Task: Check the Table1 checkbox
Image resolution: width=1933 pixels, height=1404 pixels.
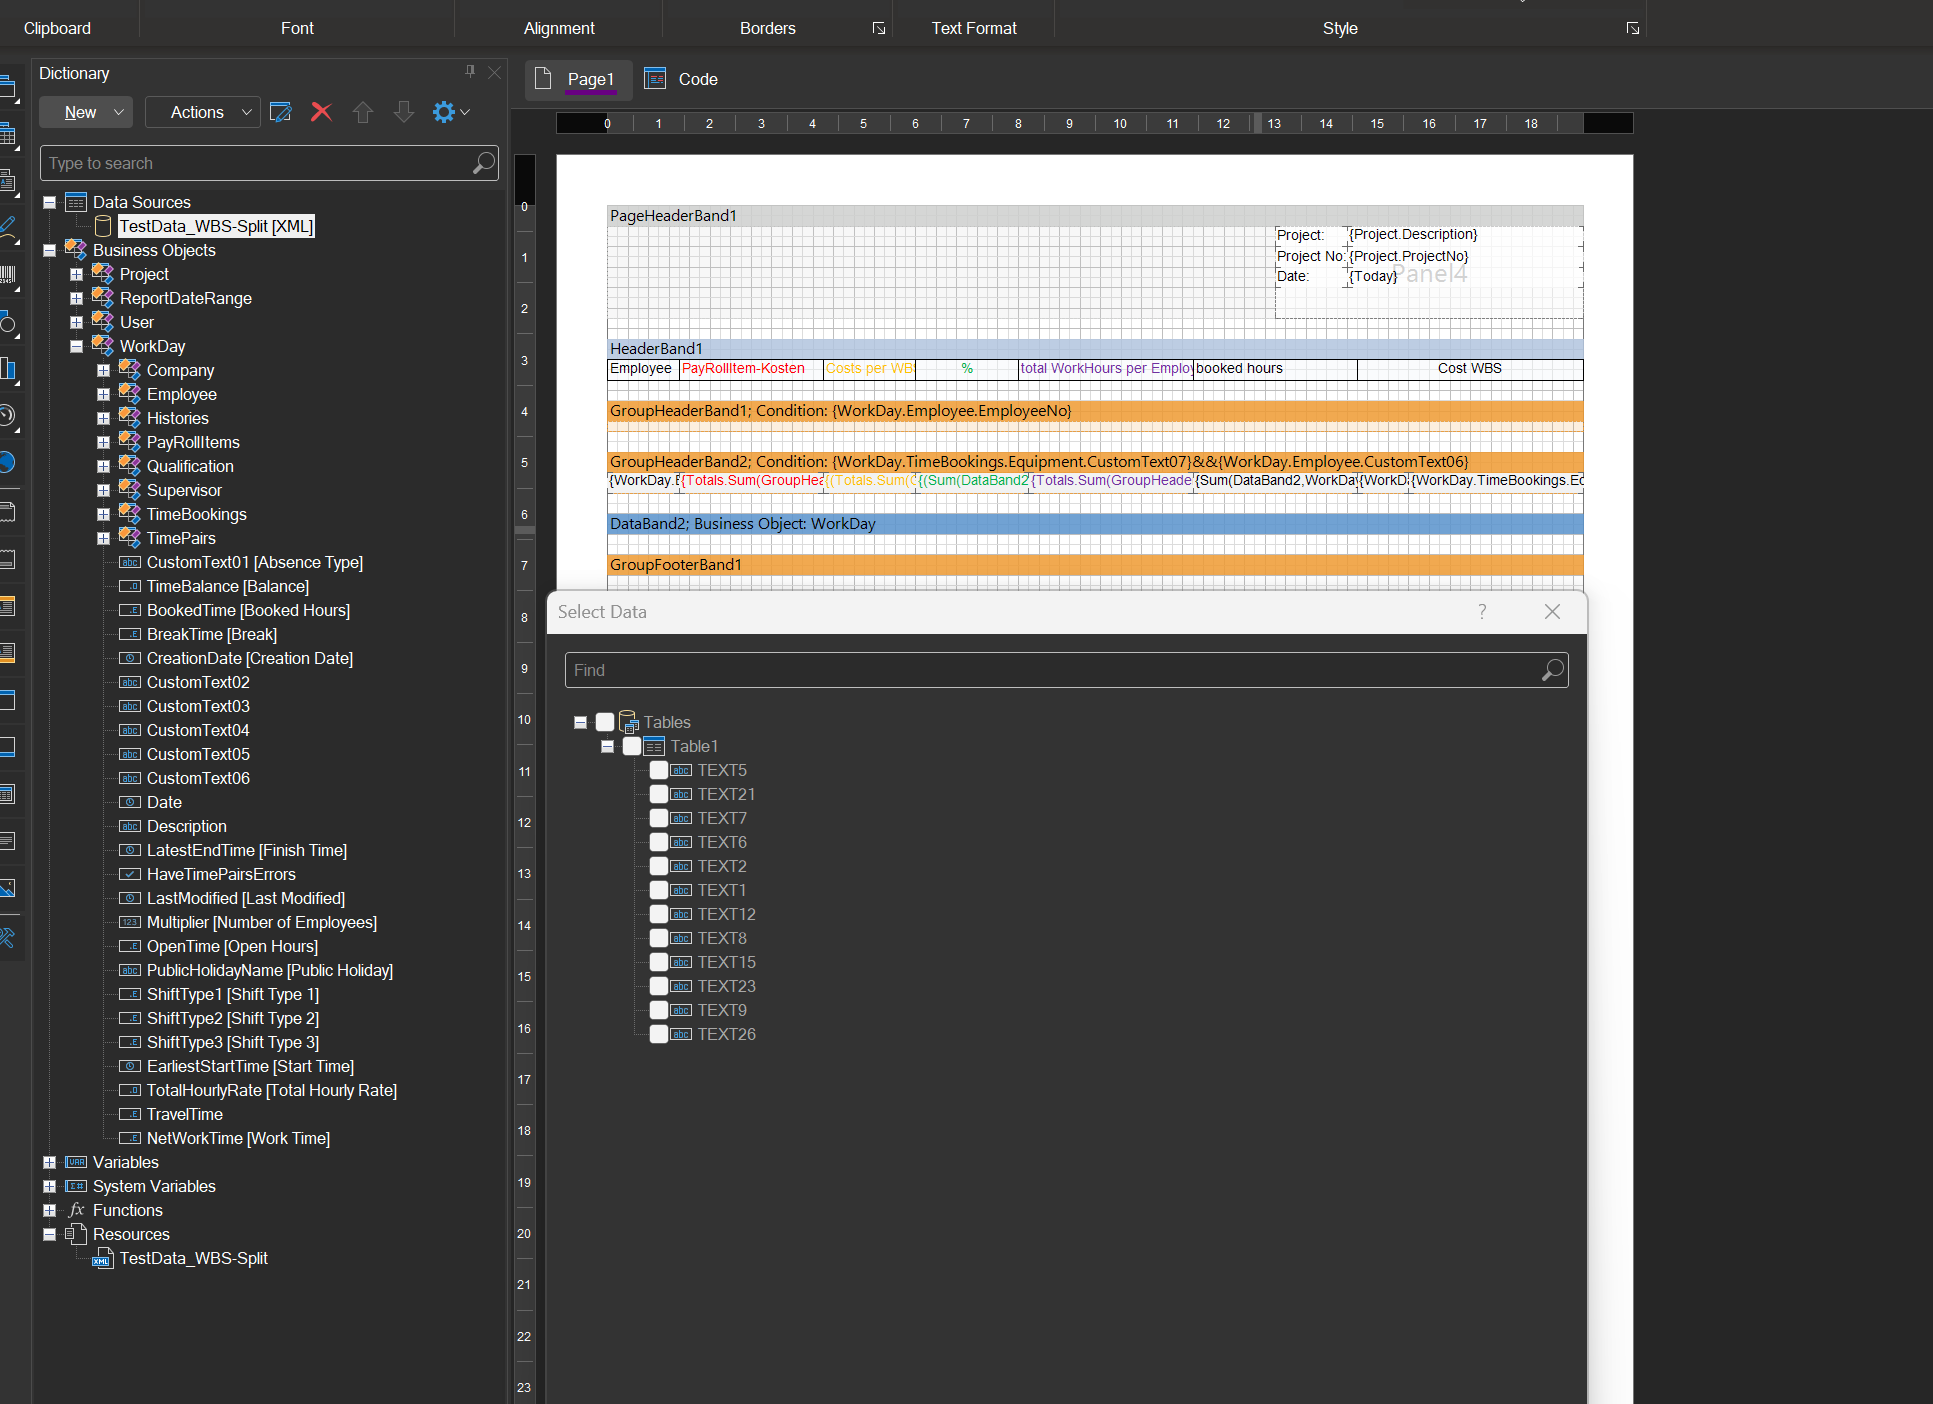Action: pos(632,746)
